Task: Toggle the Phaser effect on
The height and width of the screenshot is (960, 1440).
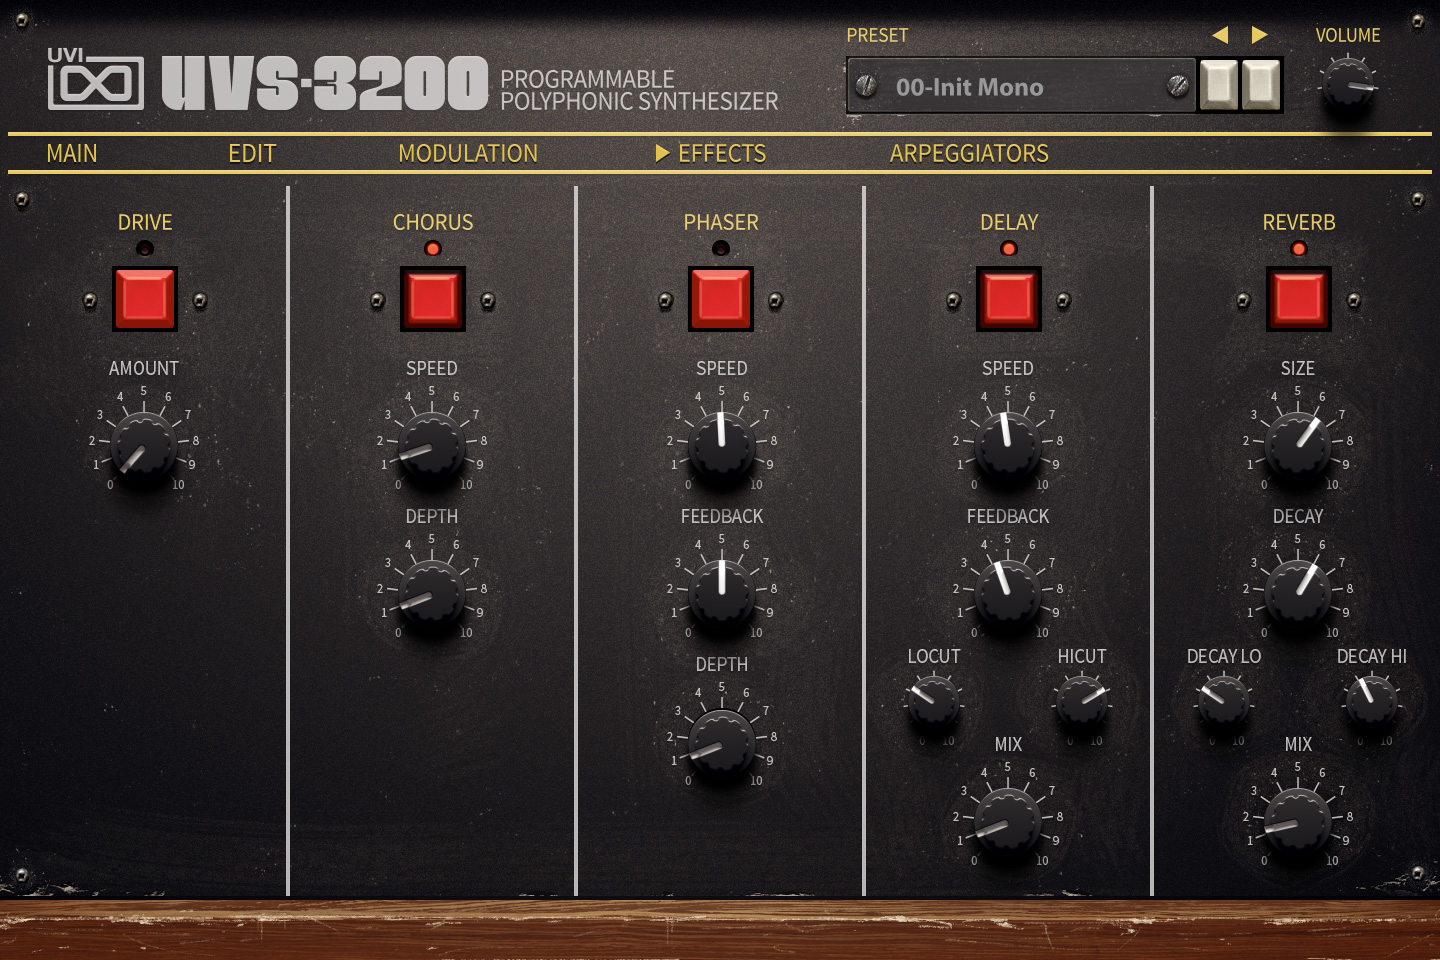Action: pos(720,297)
